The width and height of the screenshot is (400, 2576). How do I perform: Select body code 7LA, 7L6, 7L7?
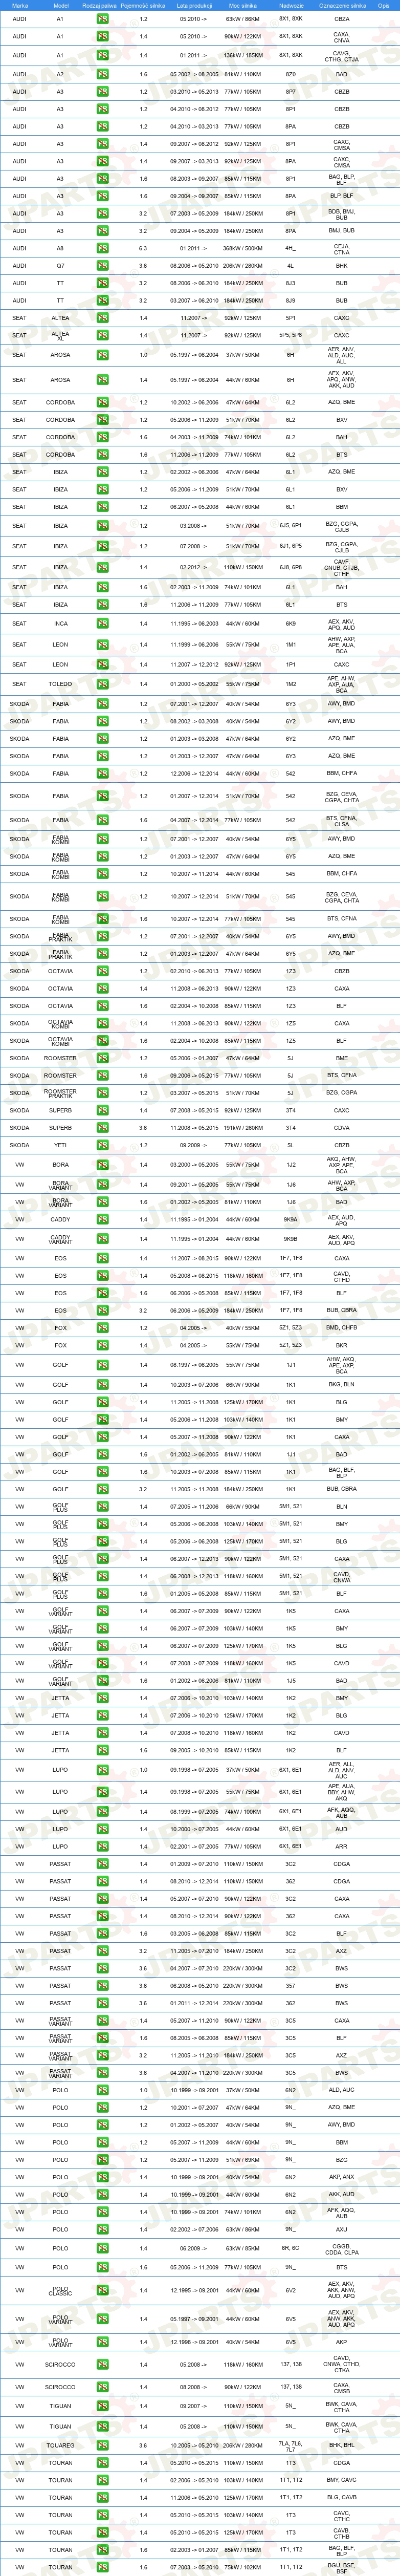tap(291, 2446)
